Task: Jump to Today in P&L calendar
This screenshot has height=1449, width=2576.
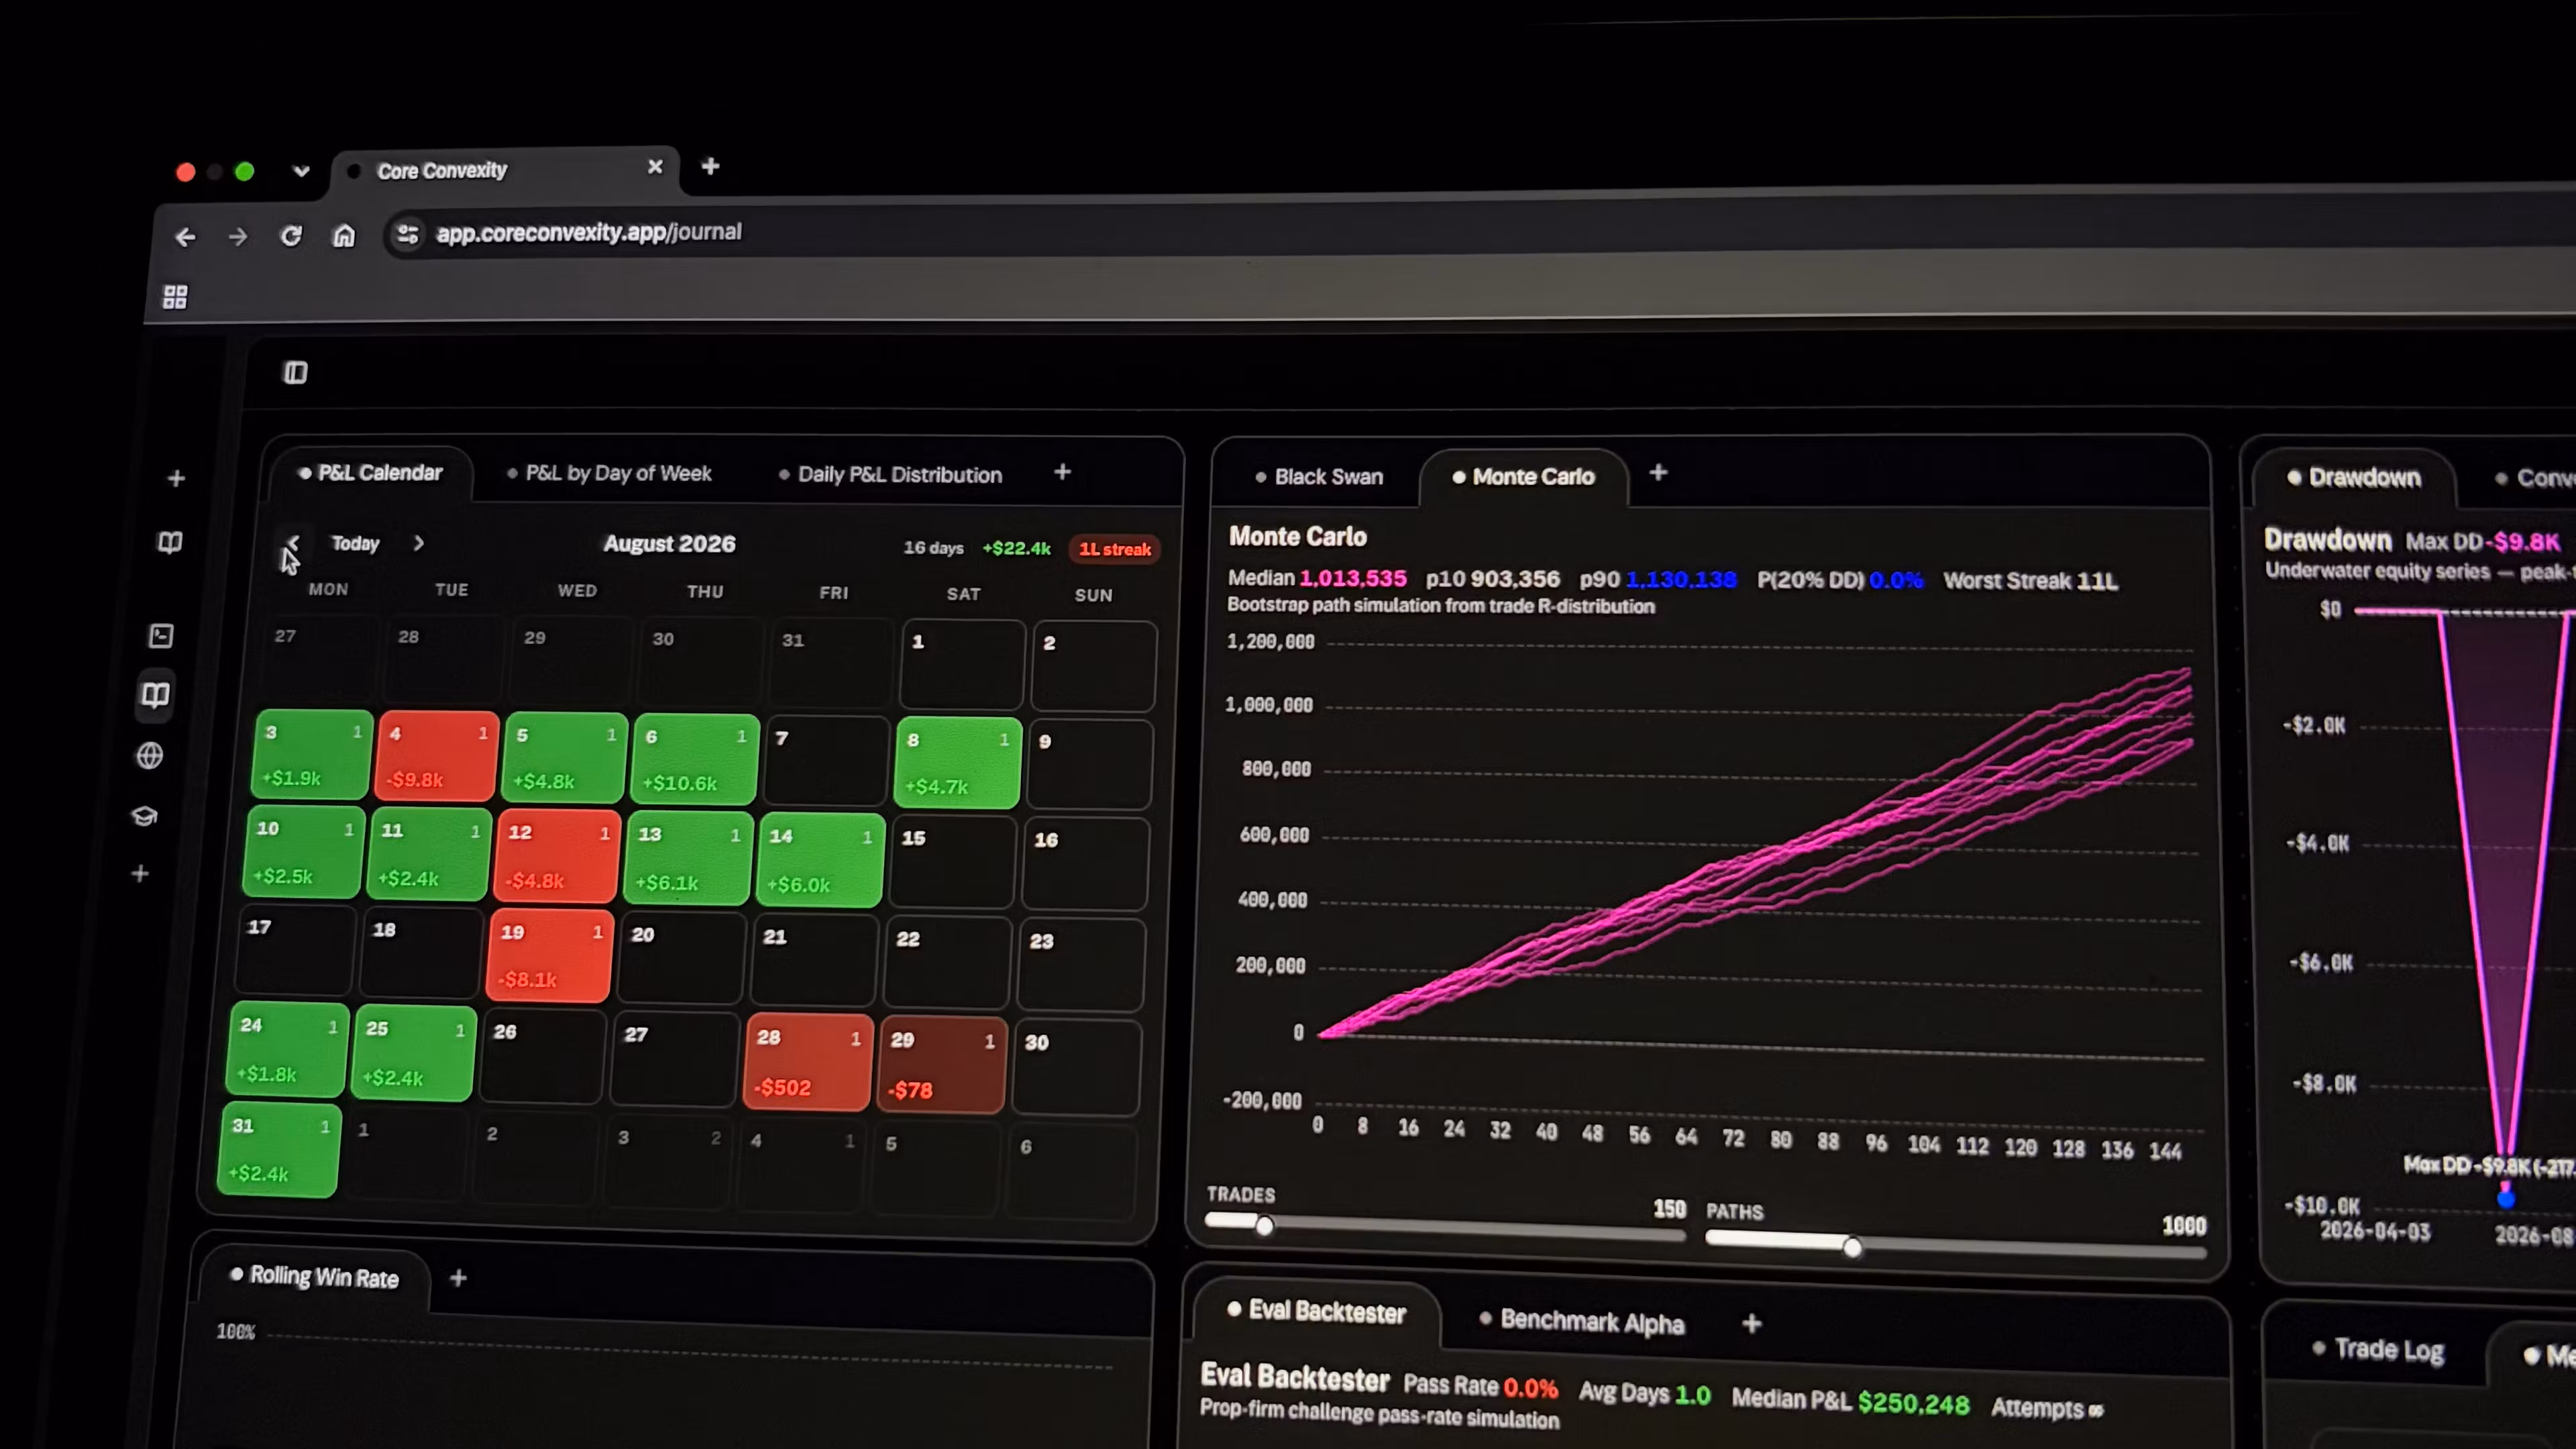Action: [x=355, y=543]
